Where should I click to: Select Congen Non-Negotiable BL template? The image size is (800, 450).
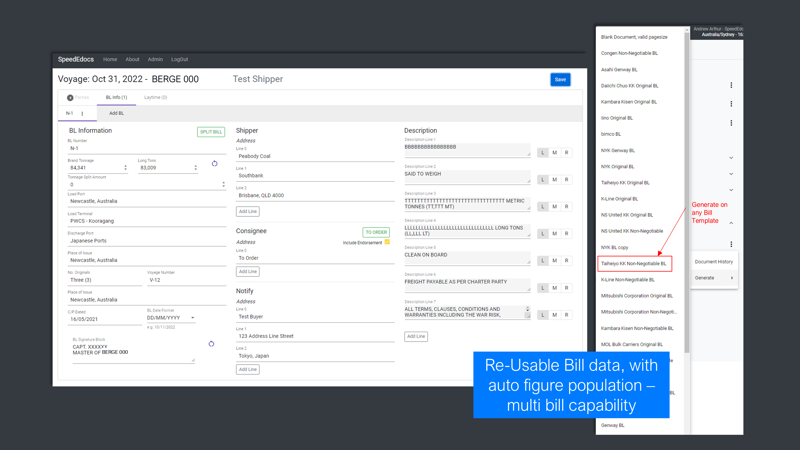pyautogui.click(x=629, y=53)
